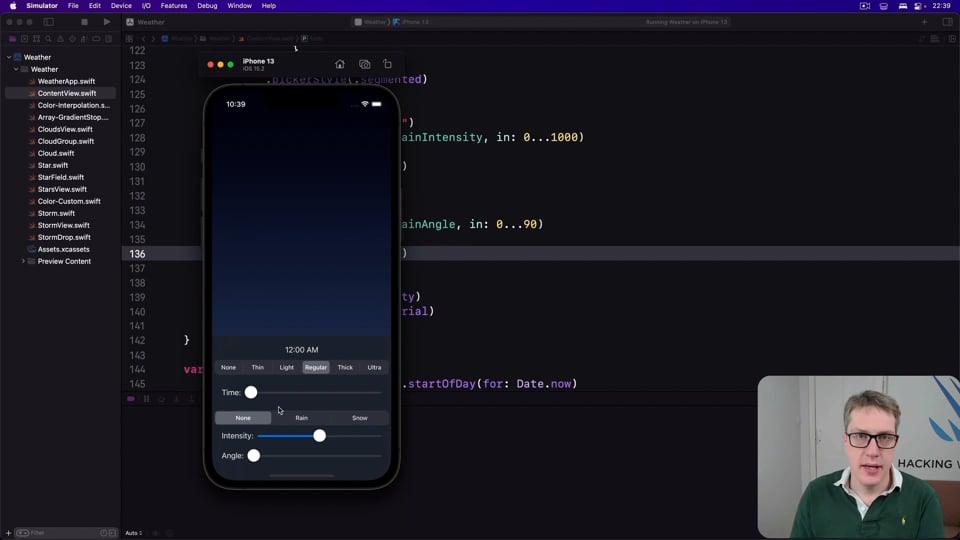Select Thin cloud thickness segment
This screenshot has height=540, width=960.
point(258,367)
